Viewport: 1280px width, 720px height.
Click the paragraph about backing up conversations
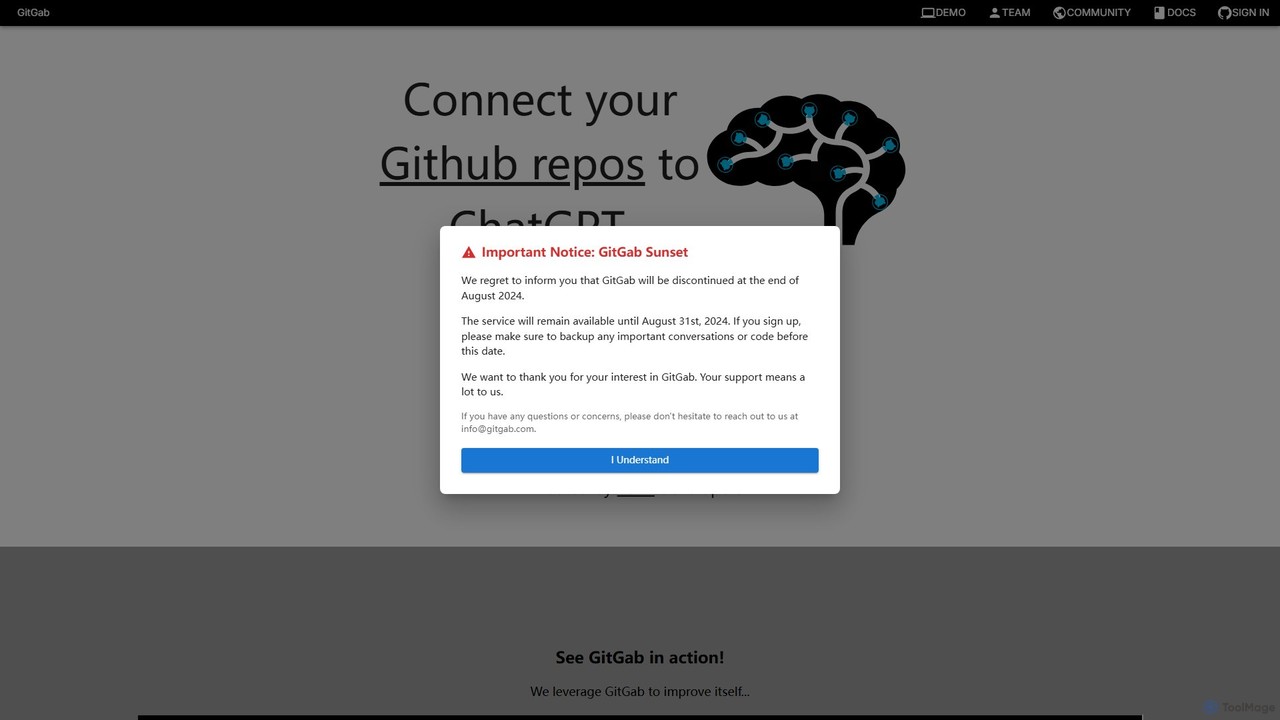635,336
